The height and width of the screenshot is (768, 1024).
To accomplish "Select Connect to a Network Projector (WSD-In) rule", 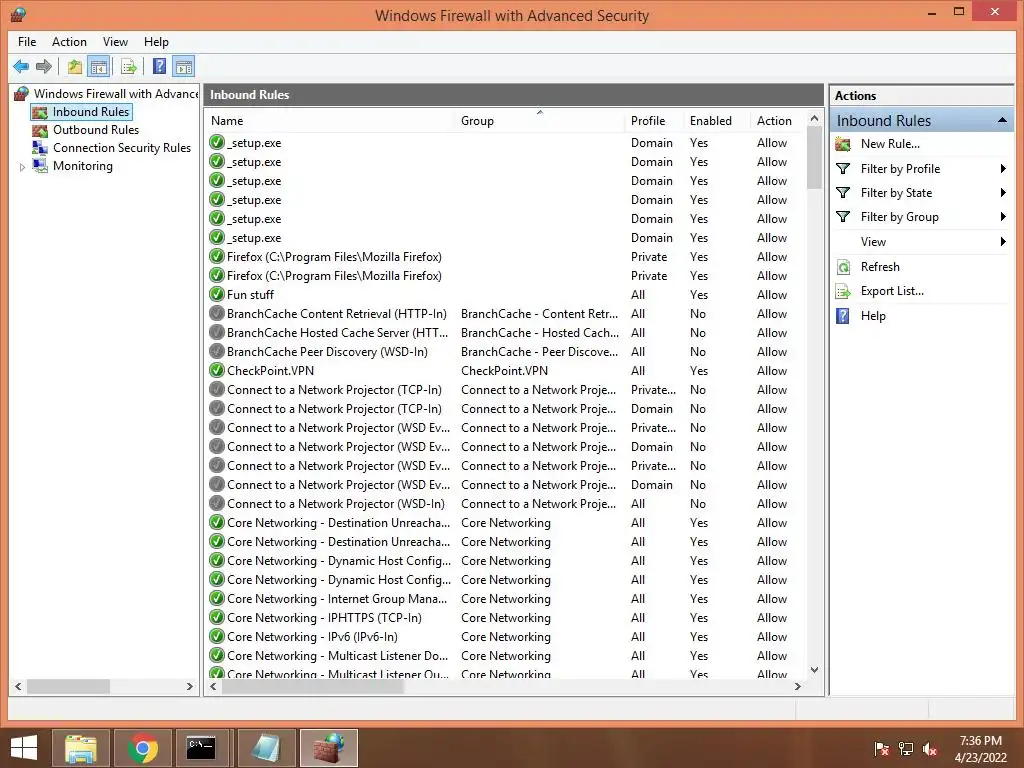I will pyautogui.click(x=507, y=504).
